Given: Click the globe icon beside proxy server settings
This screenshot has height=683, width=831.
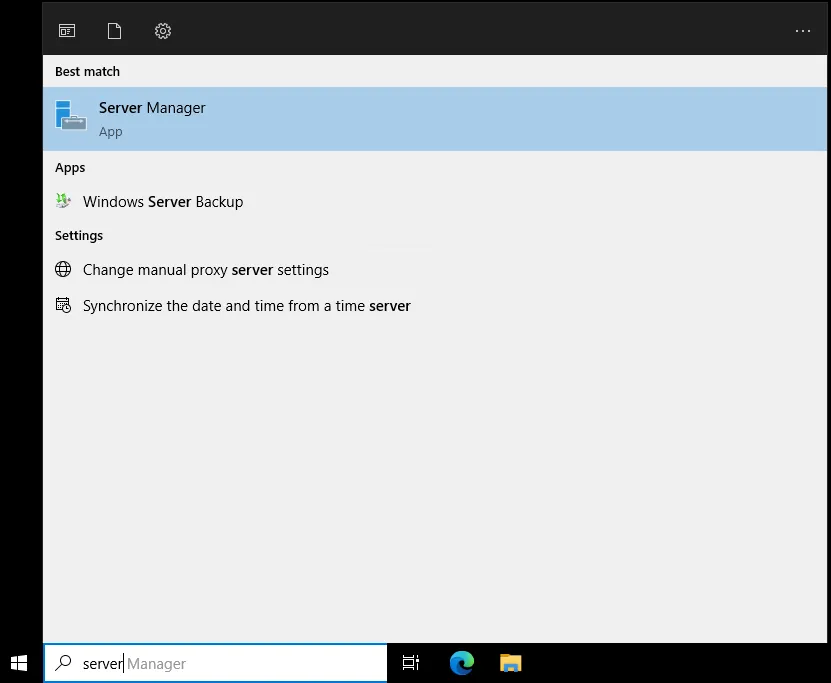Looking at the screenshot, I should coord(63,269).
